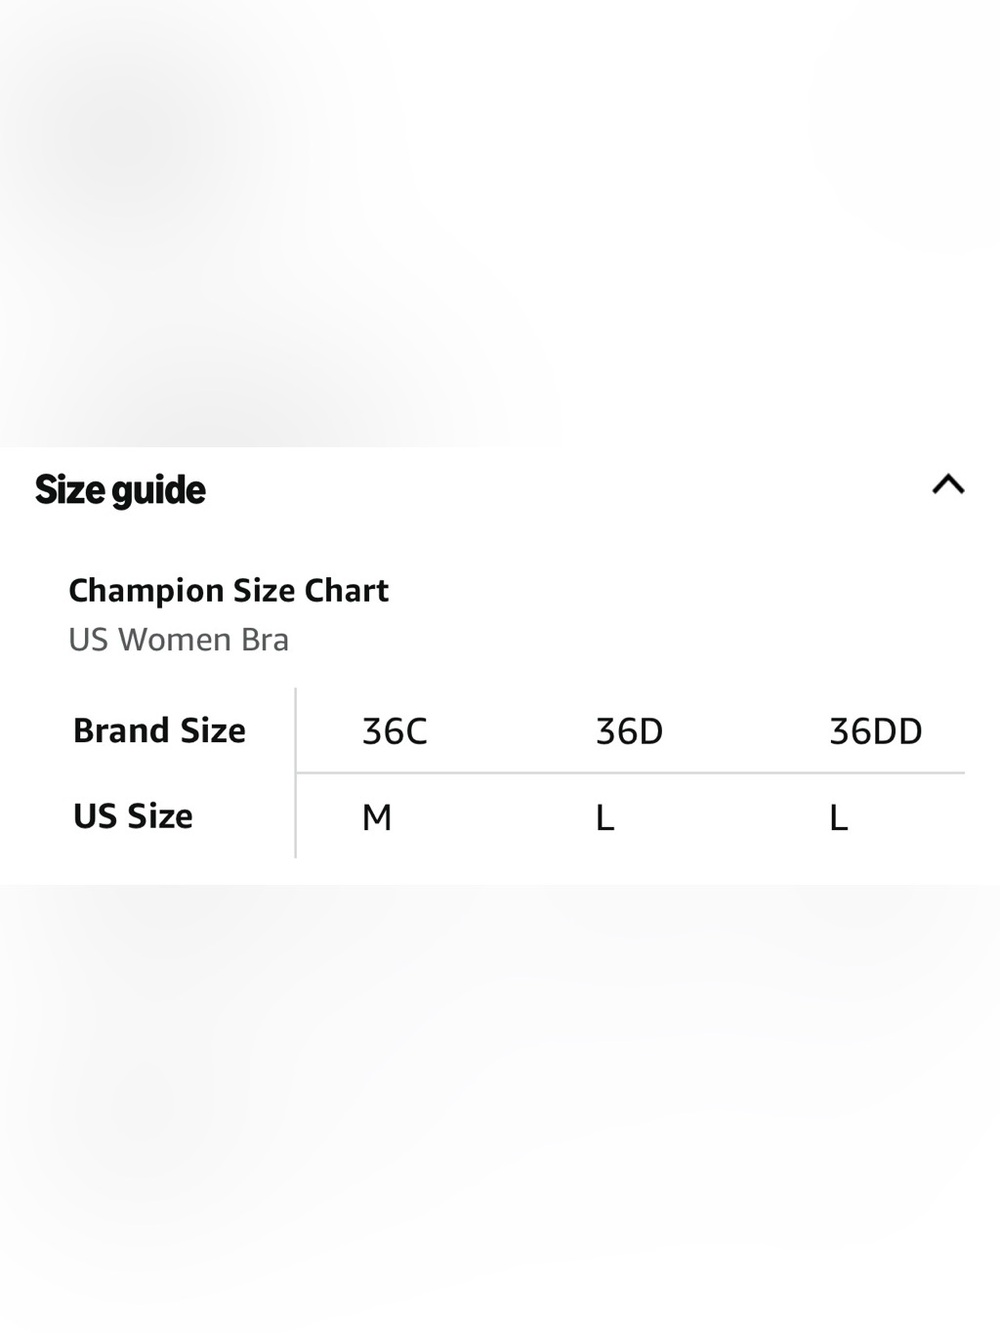Select the US Size row header
The width and height of the screenshot is (1000, 1333).
pos(133,817)
